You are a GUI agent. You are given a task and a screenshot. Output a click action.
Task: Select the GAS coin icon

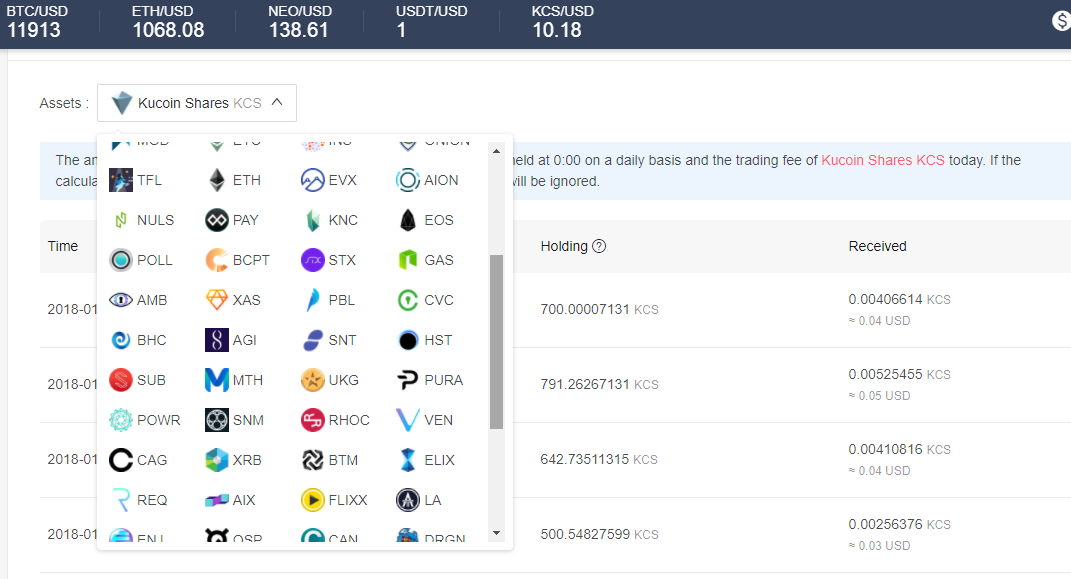pyautogui.click(x=408, y=260)
